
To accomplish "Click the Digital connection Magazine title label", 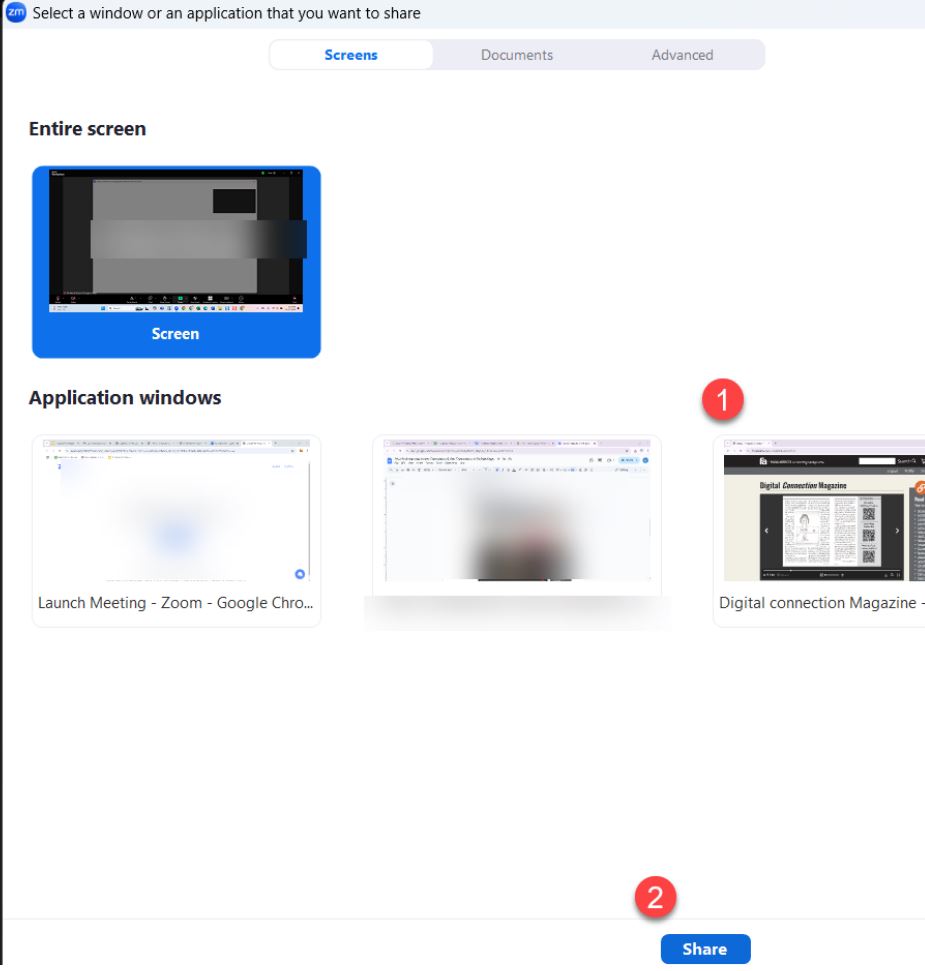I will coord(820,602).
